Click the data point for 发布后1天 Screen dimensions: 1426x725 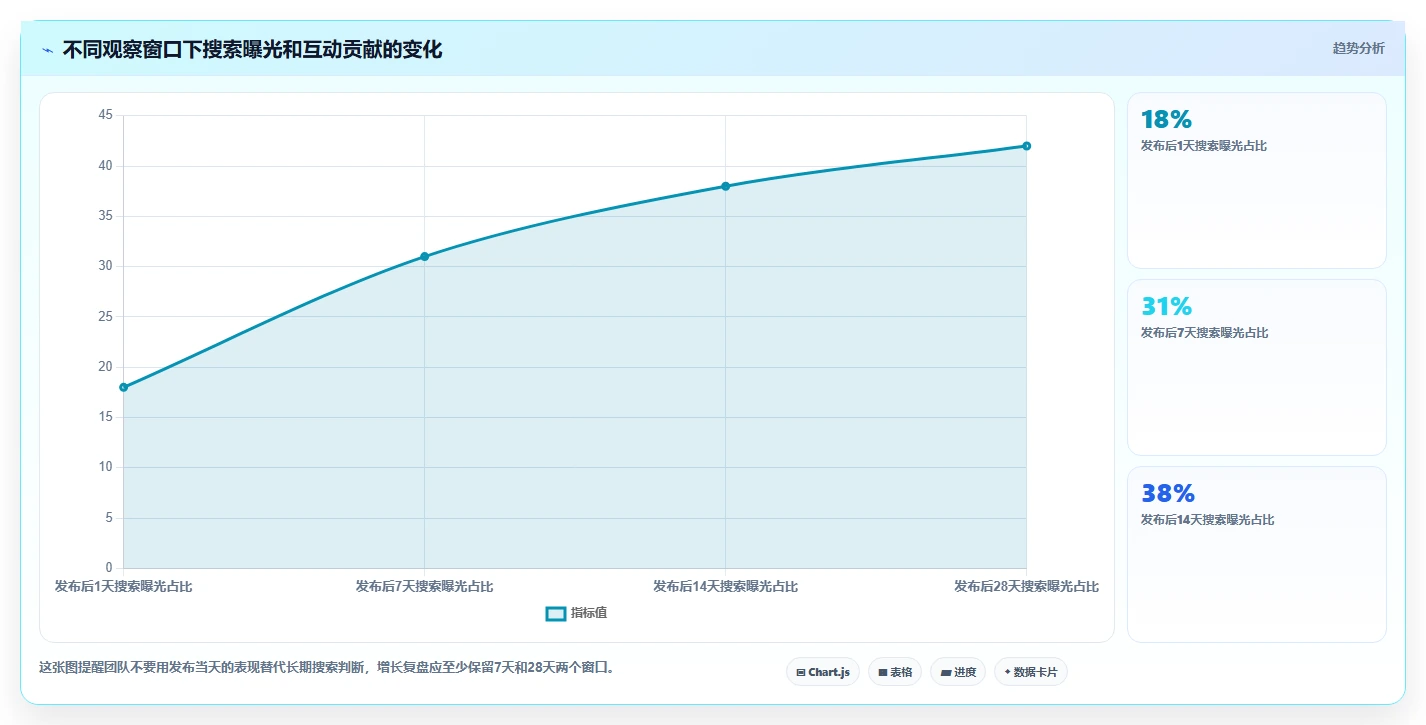click(x=123, y=387)
